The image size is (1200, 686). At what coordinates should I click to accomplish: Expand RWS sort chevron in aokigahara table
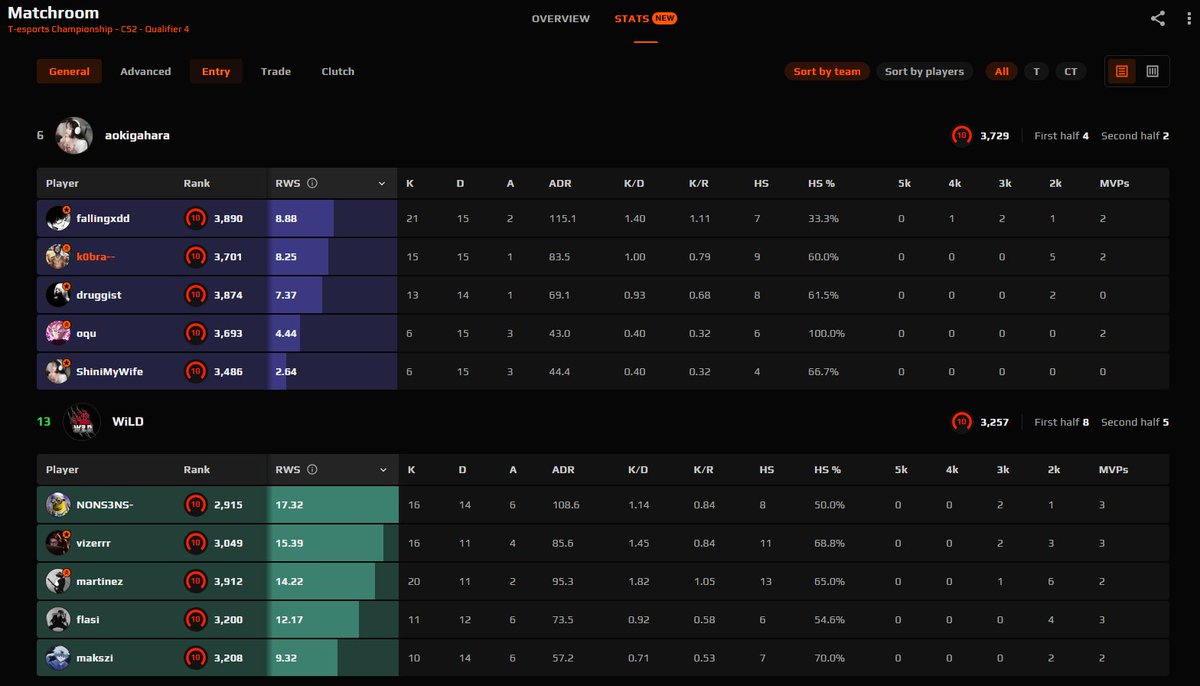pos(382,184)
